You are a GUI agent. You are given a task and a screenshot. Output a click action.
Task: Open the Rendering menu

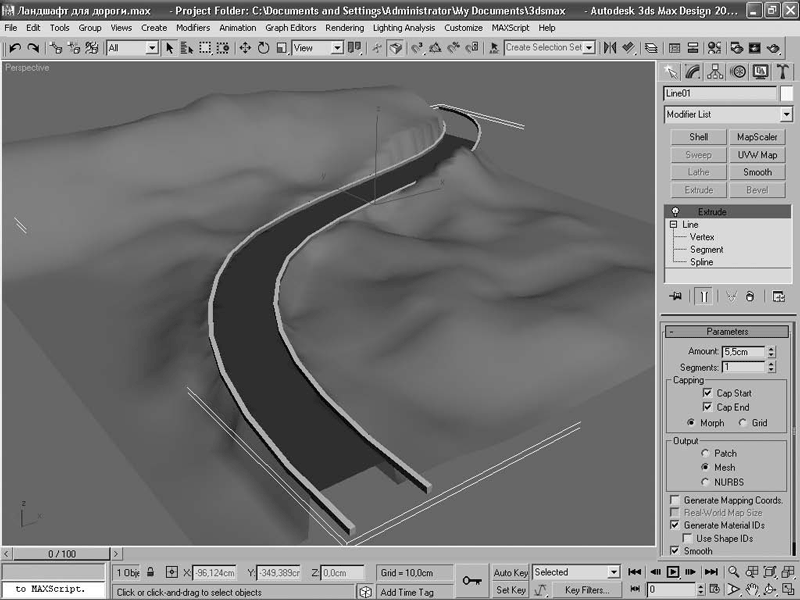coord(345,28)
